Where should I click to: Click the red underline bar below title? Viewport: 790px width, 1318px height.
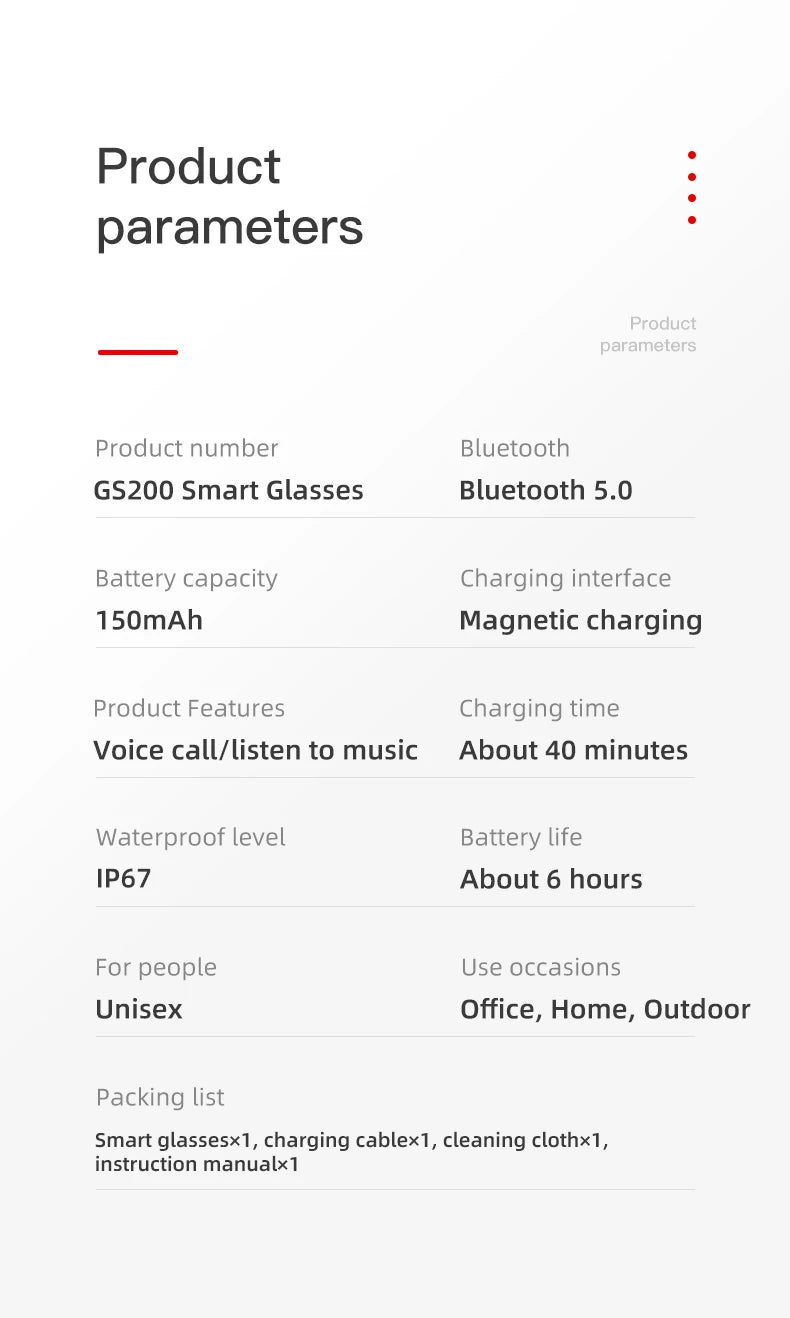pos(138,352)
